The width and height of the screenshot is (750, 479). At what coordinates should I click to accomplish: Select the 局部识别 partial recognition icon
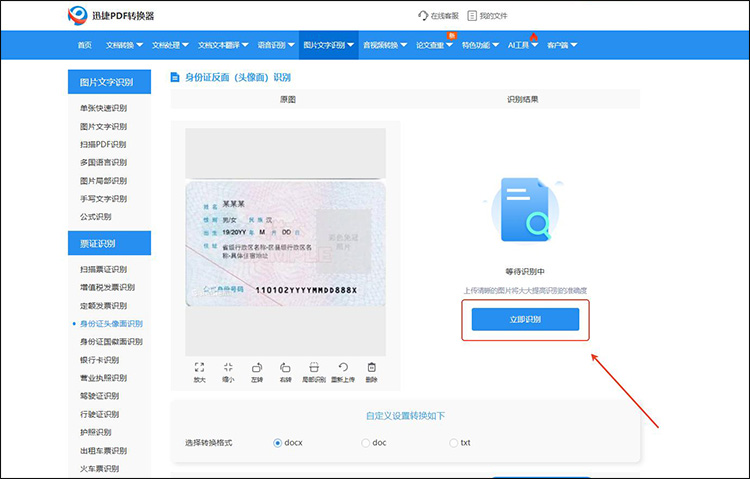click(314, 368)
